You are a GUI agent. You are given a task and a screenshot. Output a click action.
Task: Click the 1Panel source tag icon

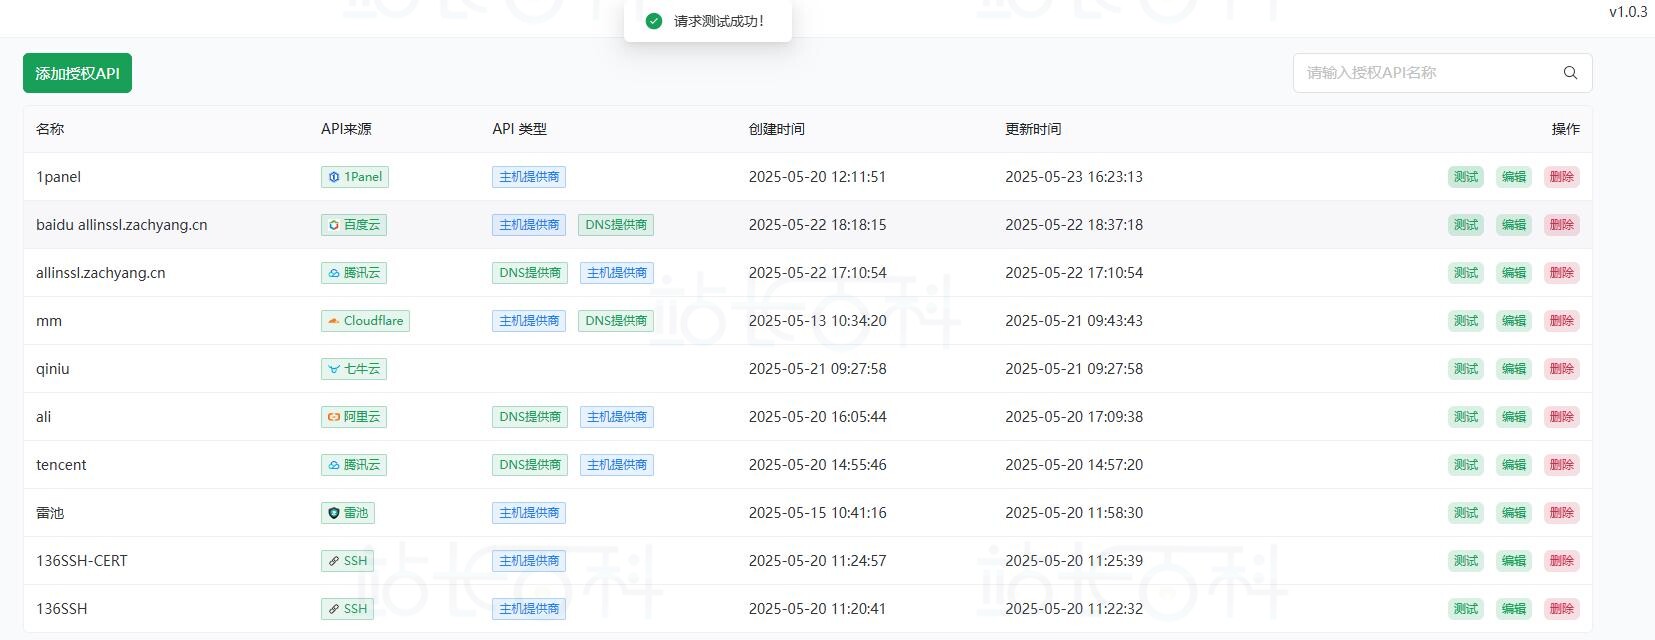(334, 177)
